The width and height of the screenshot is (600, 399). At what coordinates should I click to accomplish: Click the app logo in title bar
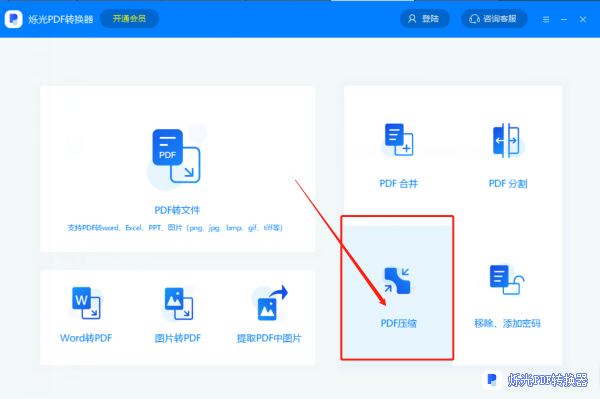[x=14, y=19]
